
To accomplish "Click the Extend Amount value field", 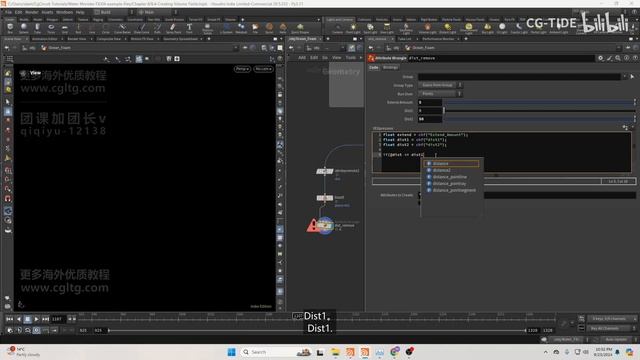I will (x=430, y=102).
